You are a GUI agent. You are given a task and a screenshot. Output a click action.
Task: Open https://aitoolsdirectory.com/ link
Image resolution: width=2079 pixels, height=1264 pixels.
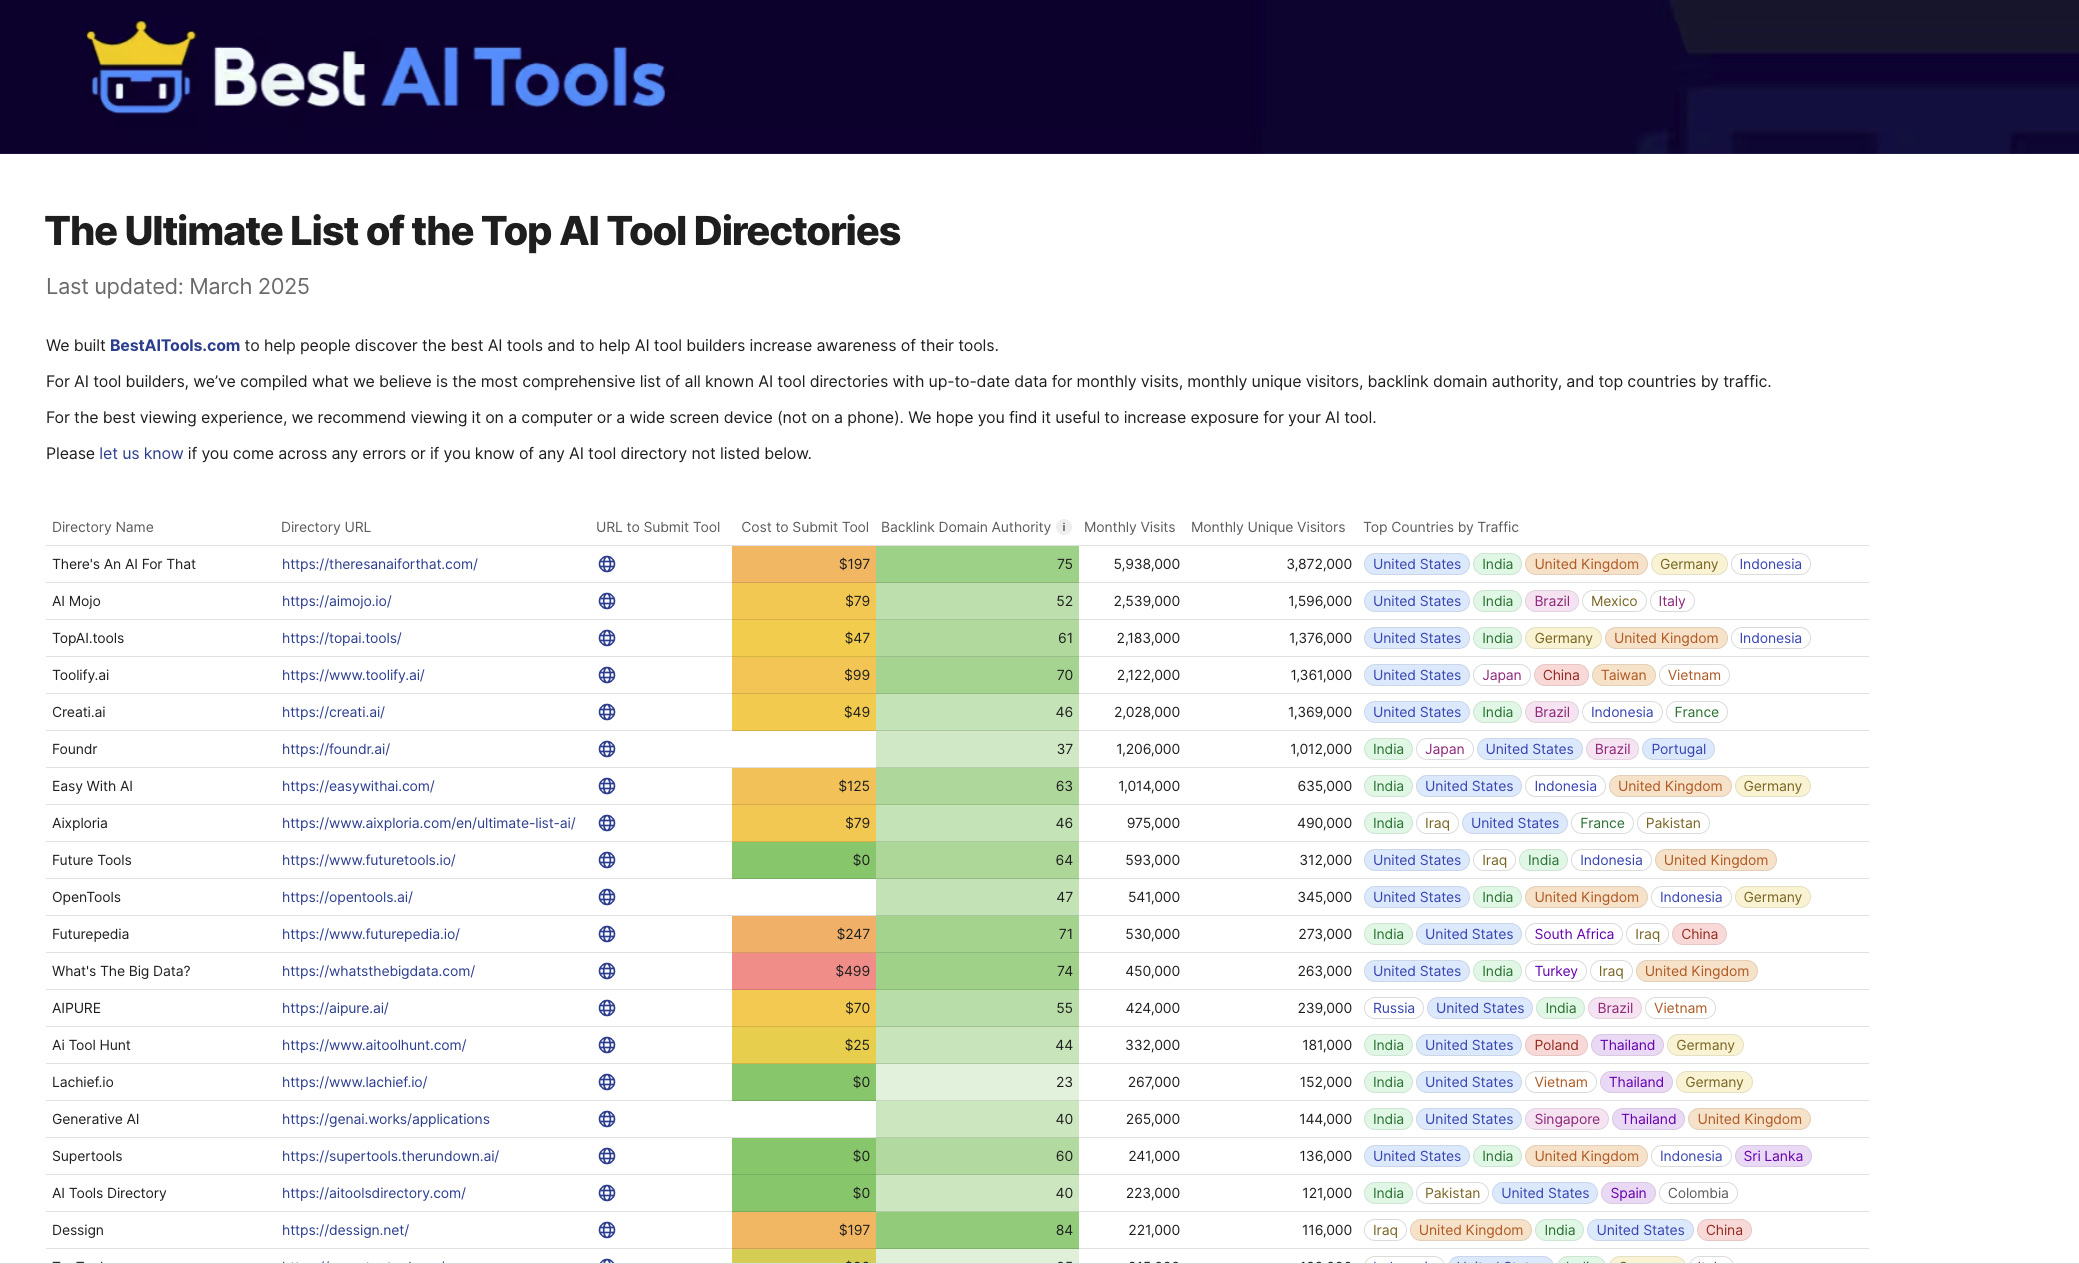[374, 1193]
